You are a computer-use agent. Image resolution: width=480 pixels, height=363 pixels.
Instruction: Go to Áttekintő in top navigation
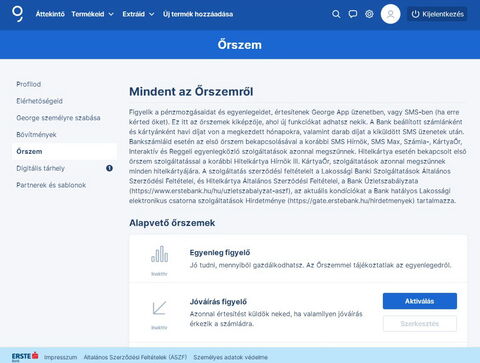coord(50,14)
